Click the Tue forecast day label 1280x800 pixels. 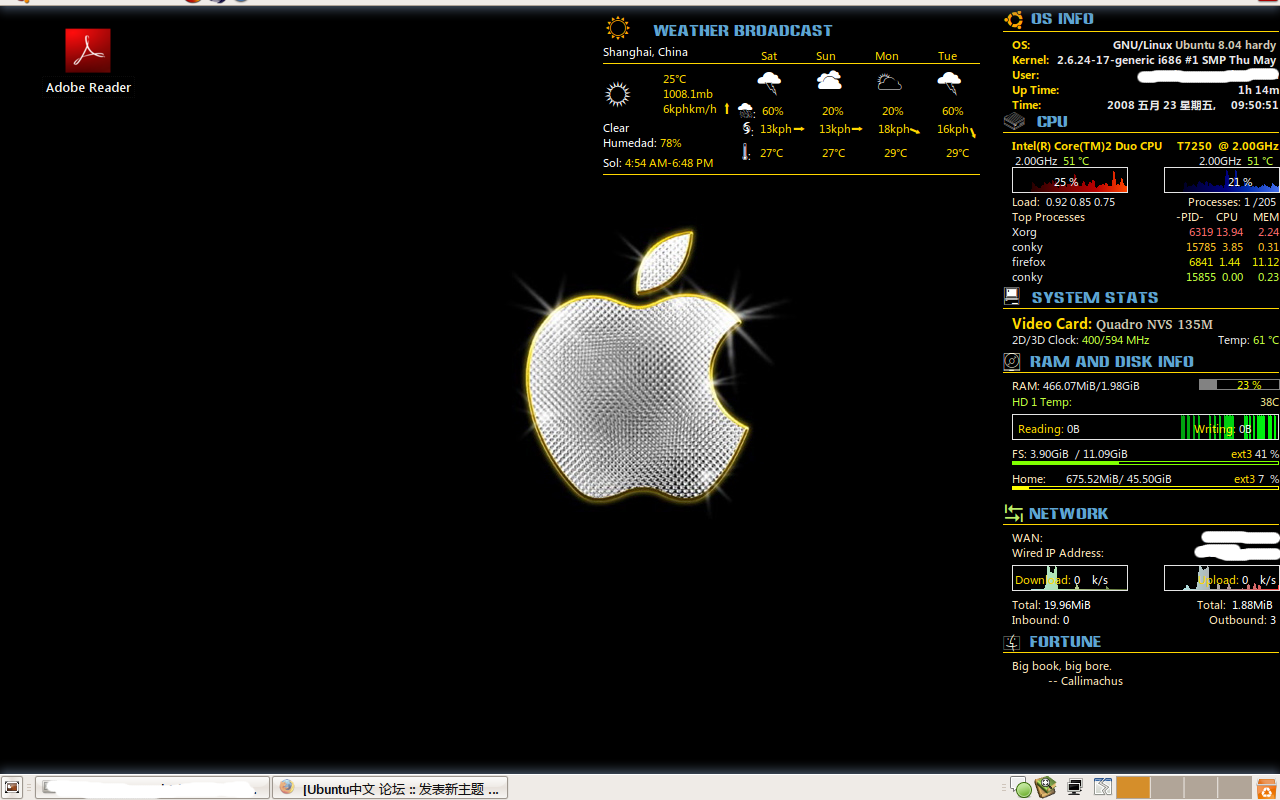click(x=948, y=56)
